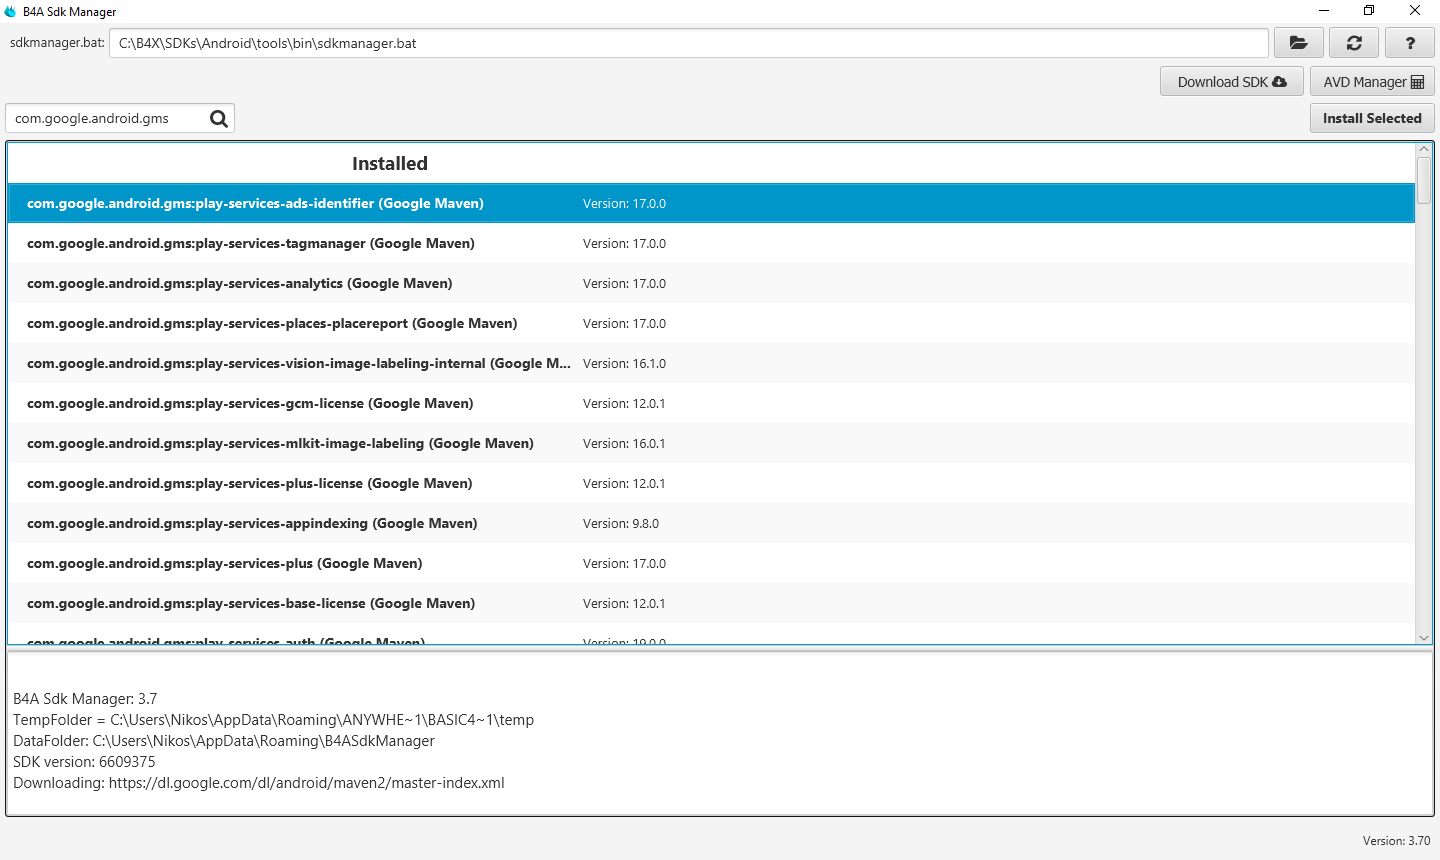Click Install Selected button
The width and height of the screenshot is (1440, 860).
(1372, 118)
